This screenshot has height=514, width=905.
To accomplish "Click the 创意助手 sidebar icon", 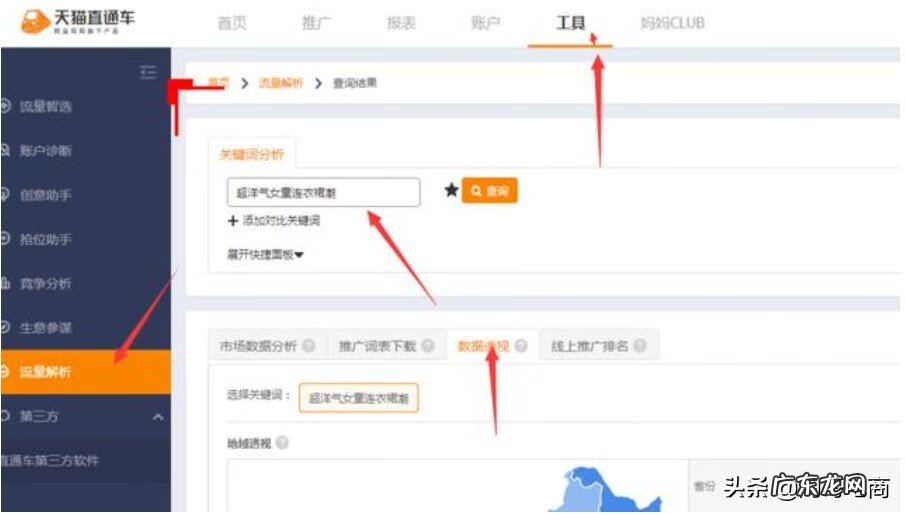I will coord(5,195).
